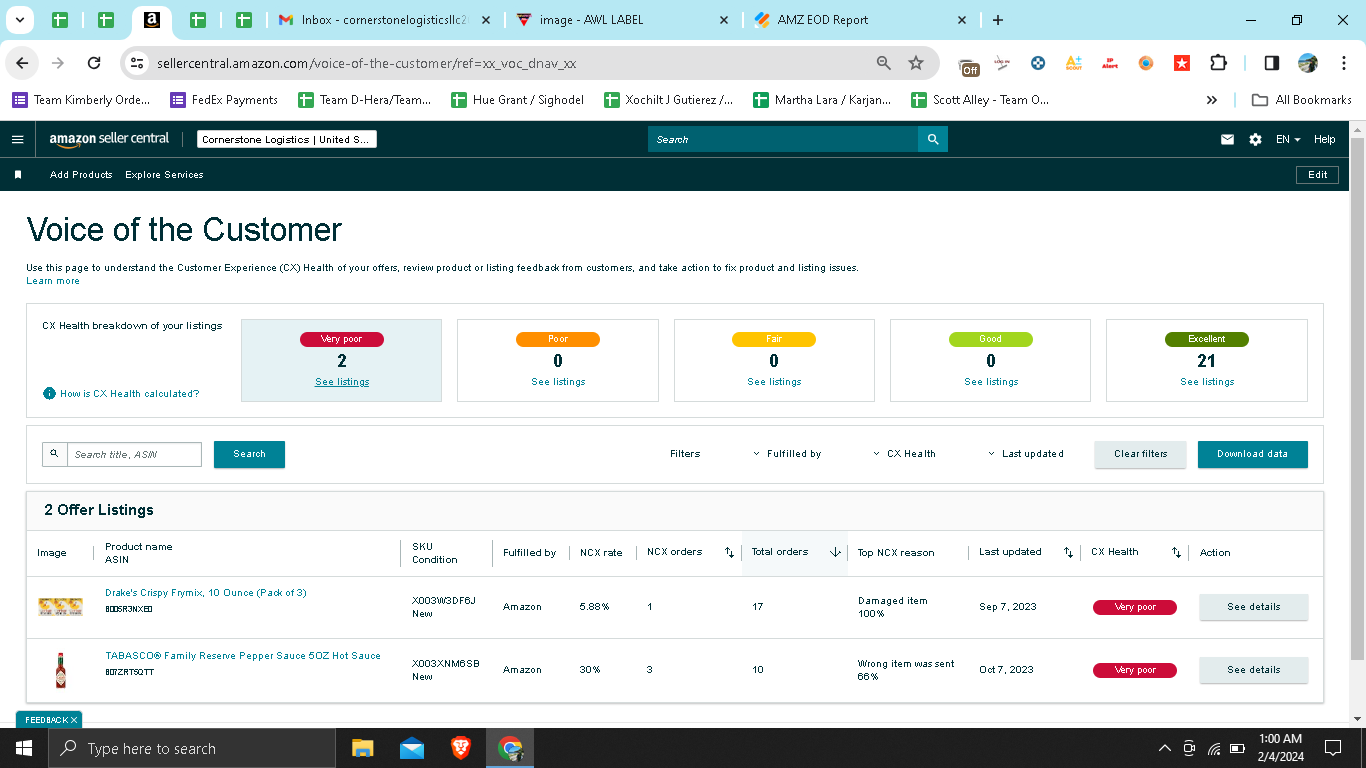The image size is (1366, 768).
Task: Open the Seller Central hamburger menu
Action: coord(17,140)
